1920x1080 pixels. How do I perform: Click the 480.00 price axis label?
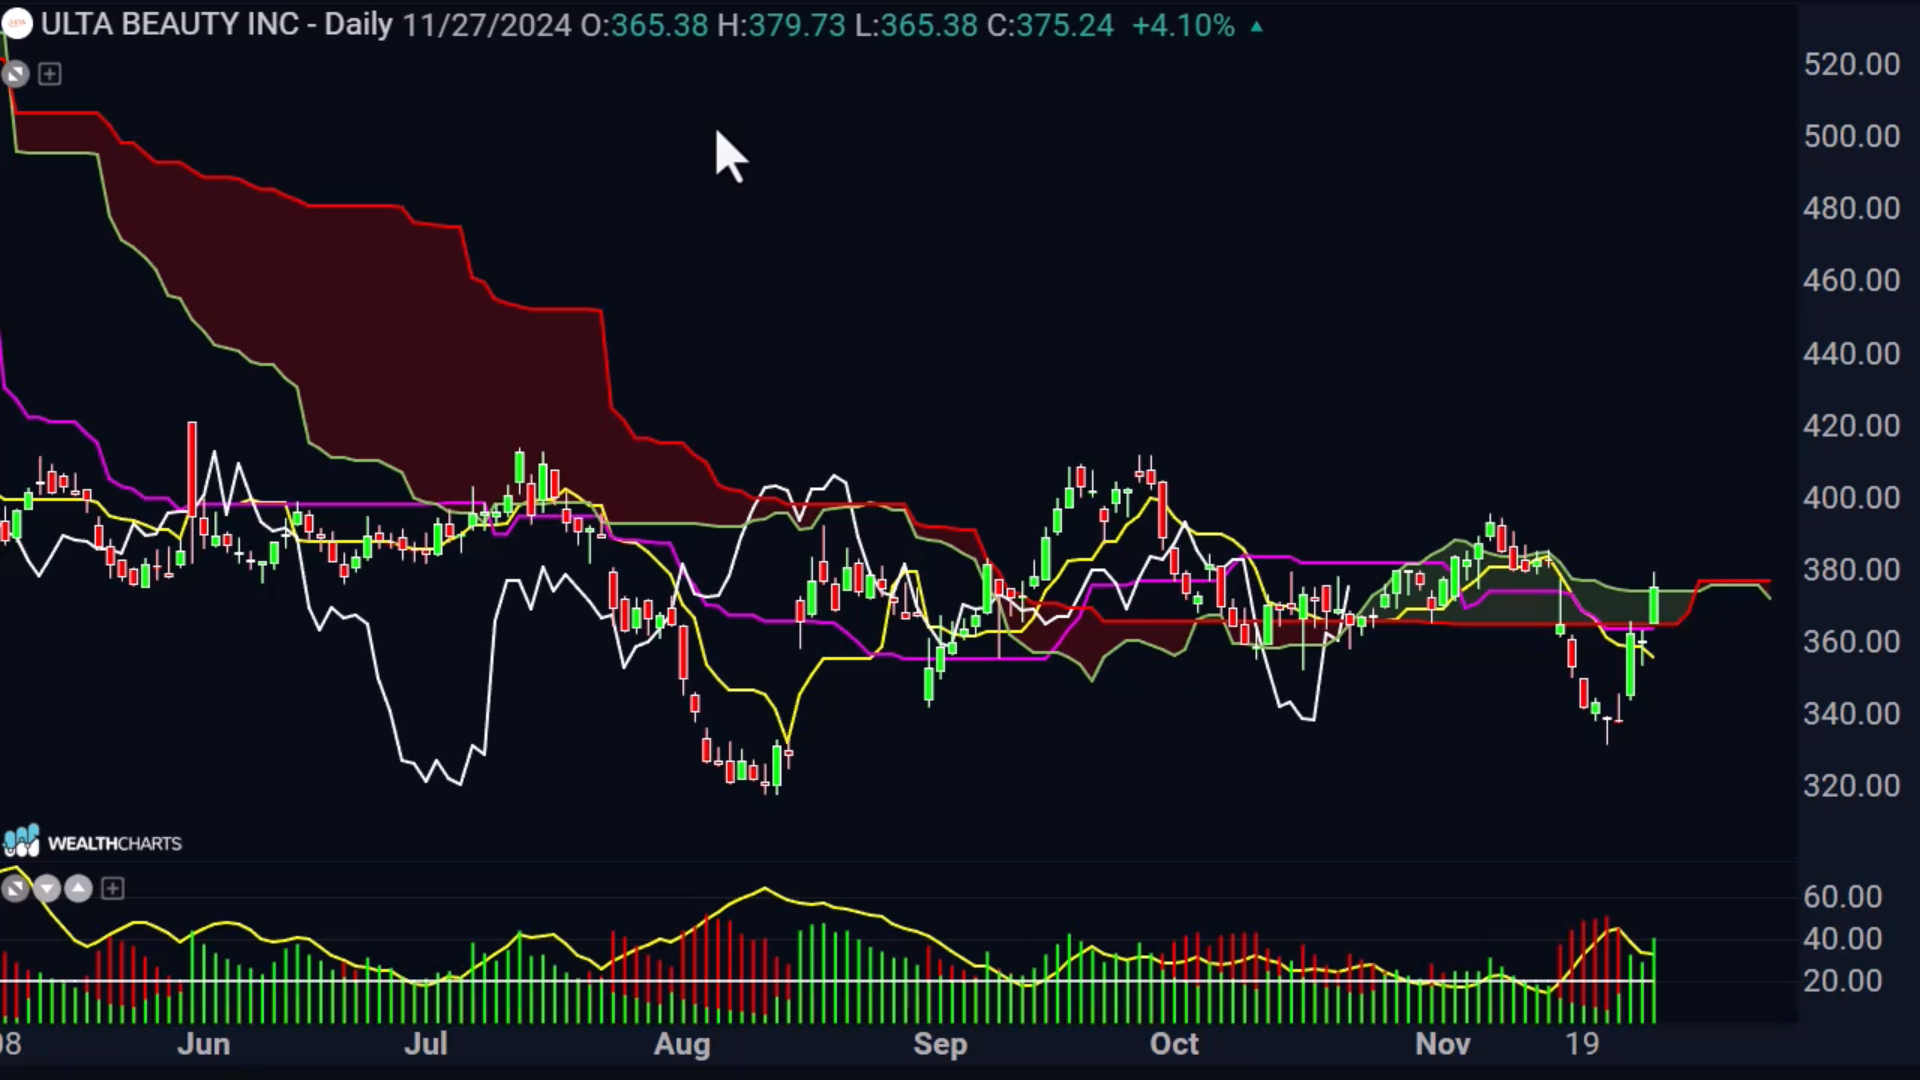1851,208
